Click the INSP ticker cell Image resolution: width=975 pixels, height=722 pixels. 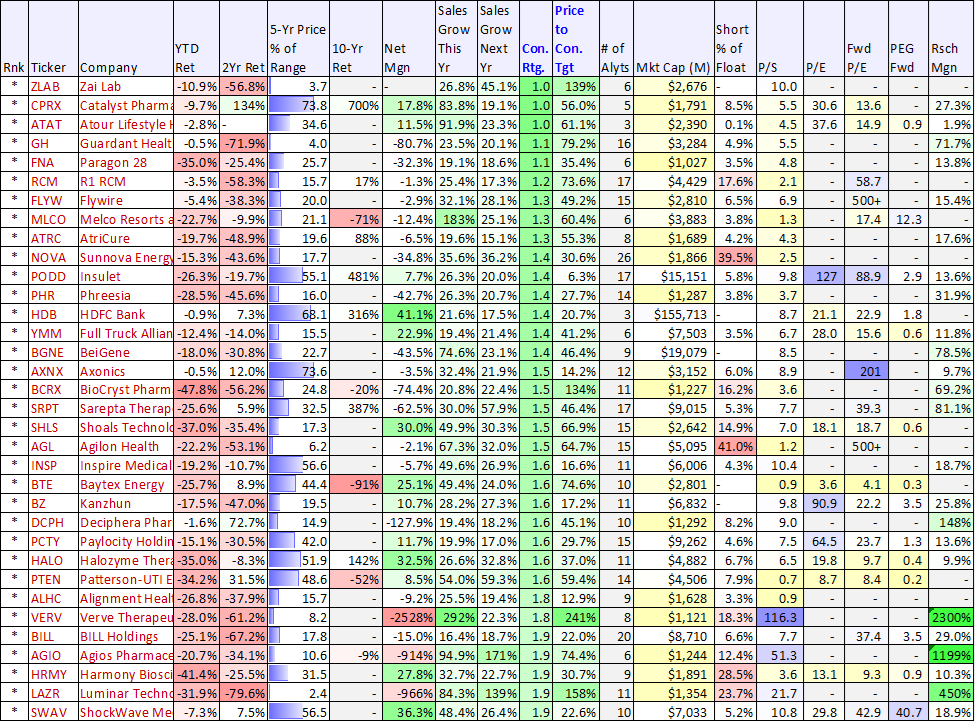53,466
